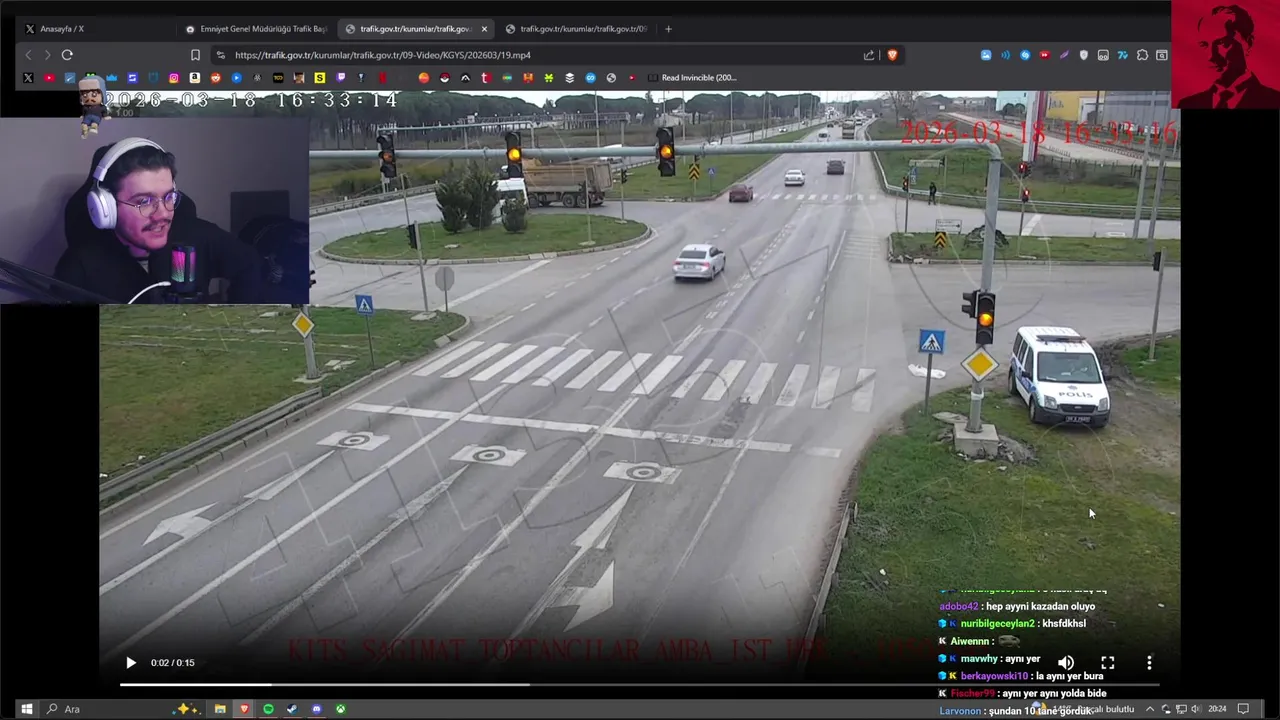Select chat username mavwhy
The image size is (1280, 720).
tap(980, 659)
